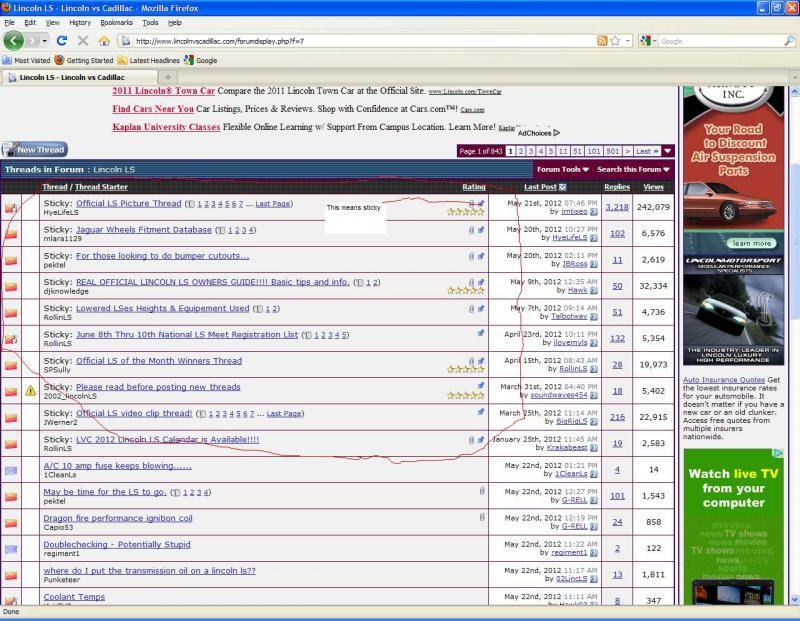Open the View menu
Image resolution: width=800 pixels, height=621 pixels.
(x=53, y=23)
